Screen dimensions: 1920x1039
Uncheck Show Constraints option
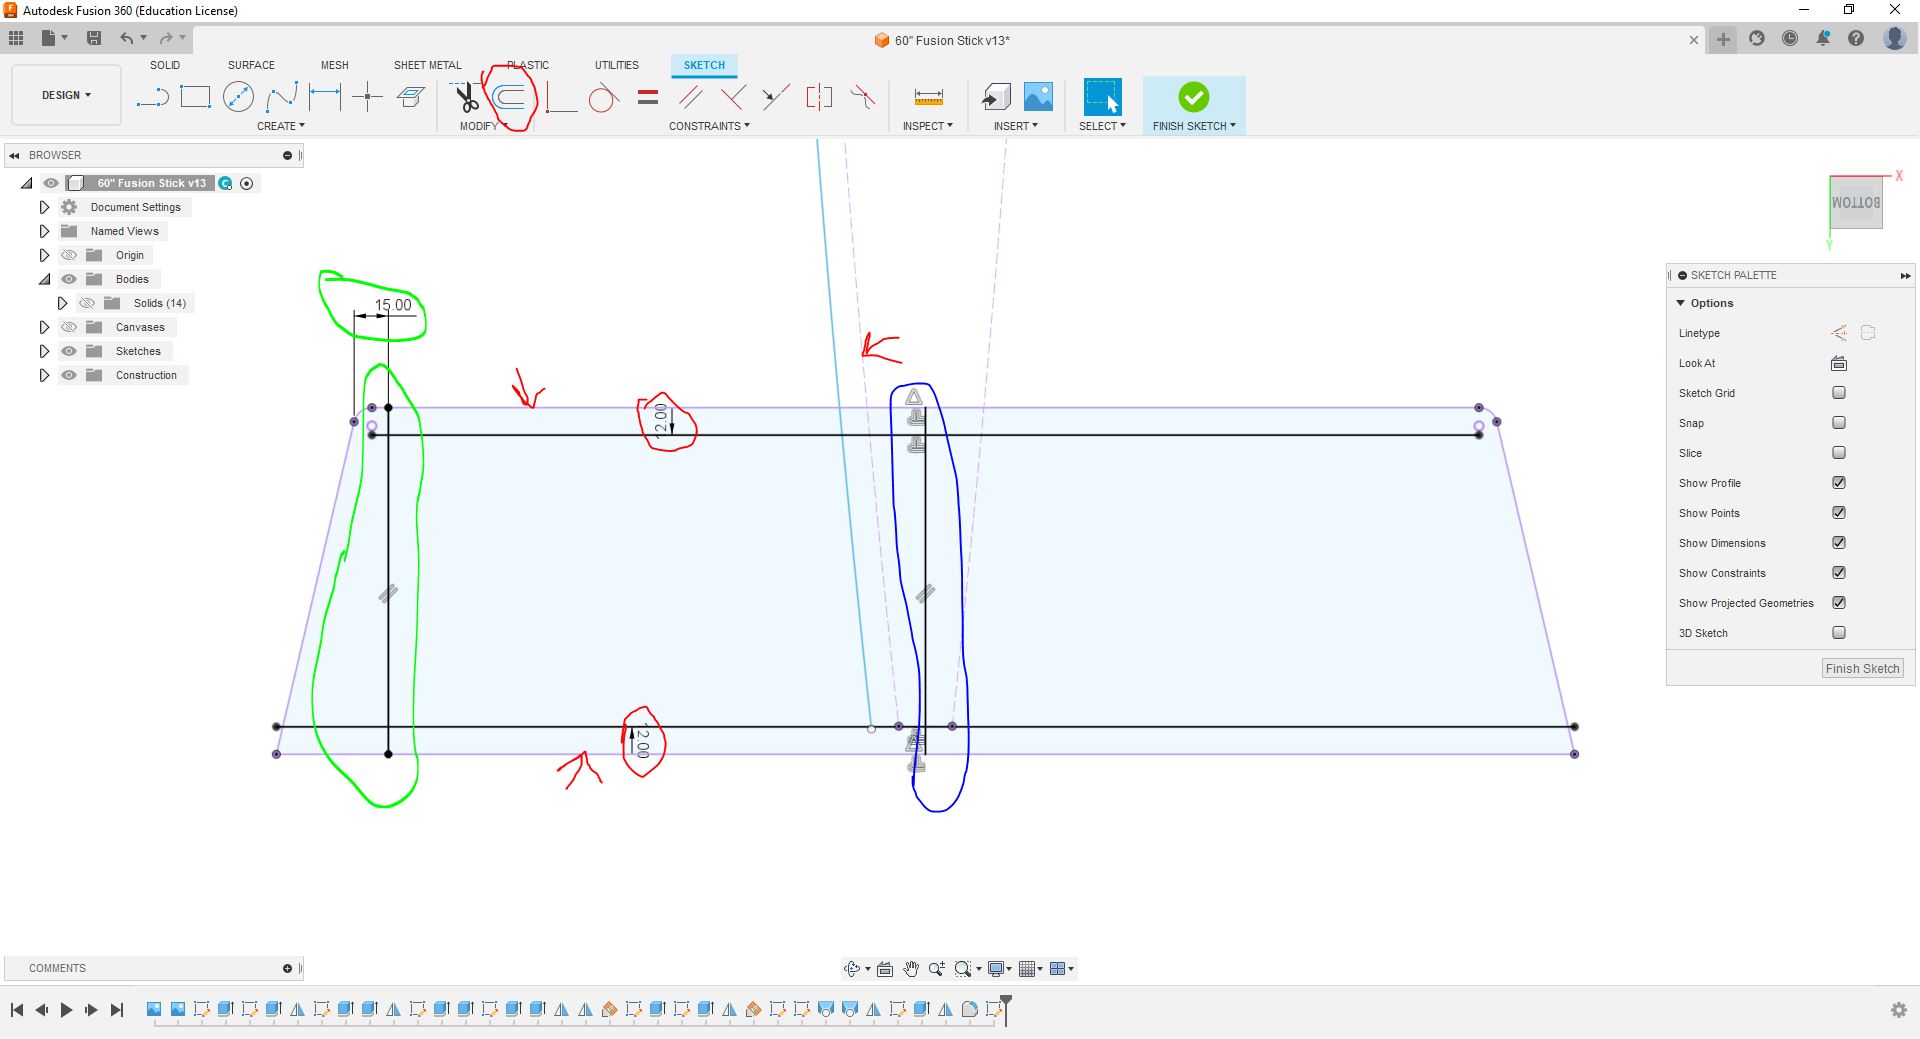[x=1838, y=573]
